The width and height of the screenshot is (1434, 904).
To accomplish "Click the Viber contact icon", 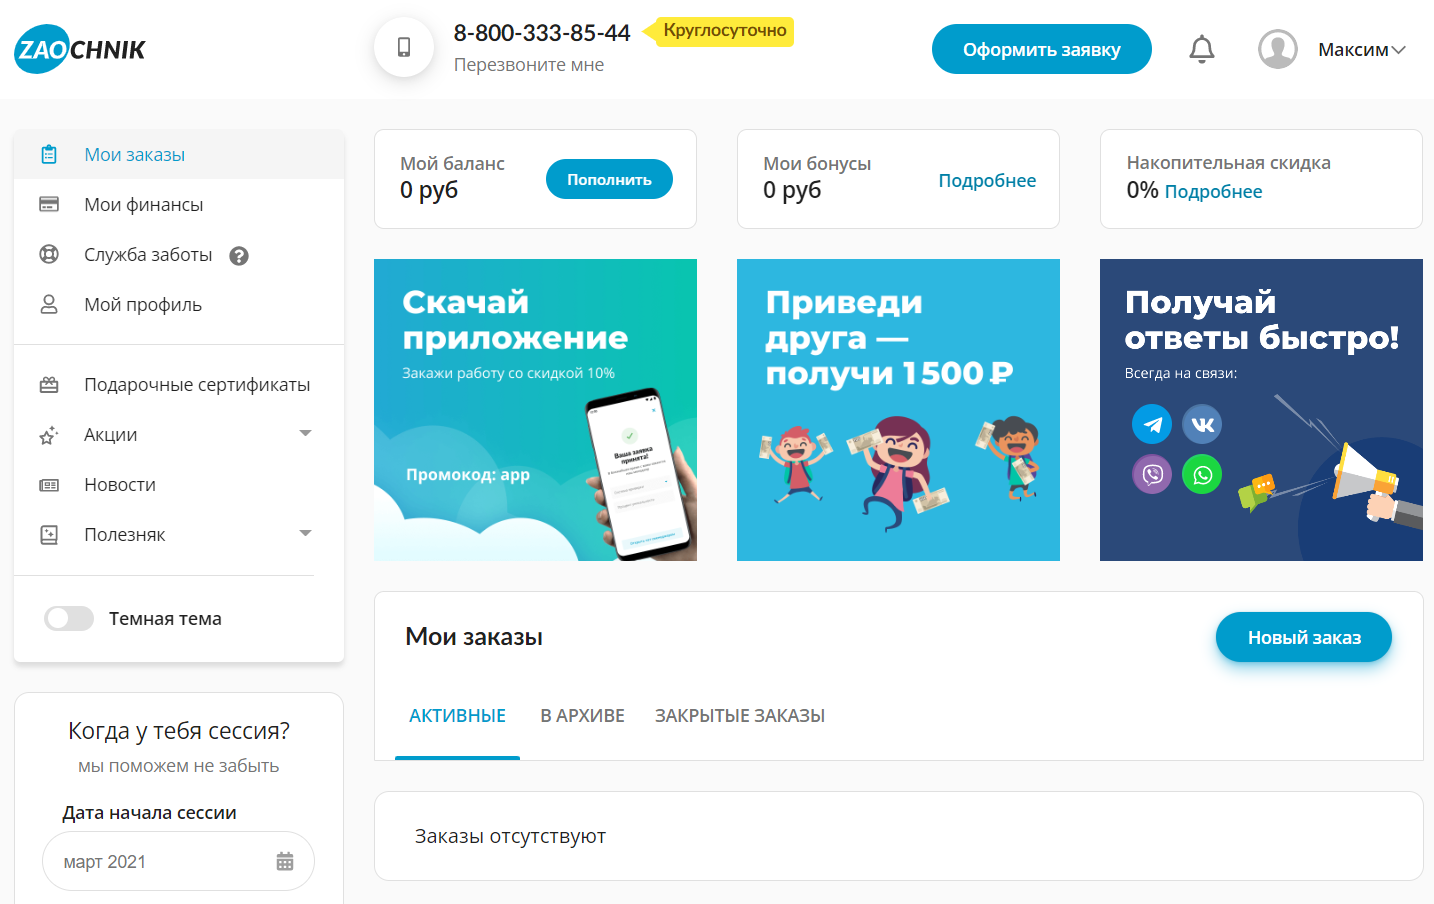I will [x=1152, y=474].
